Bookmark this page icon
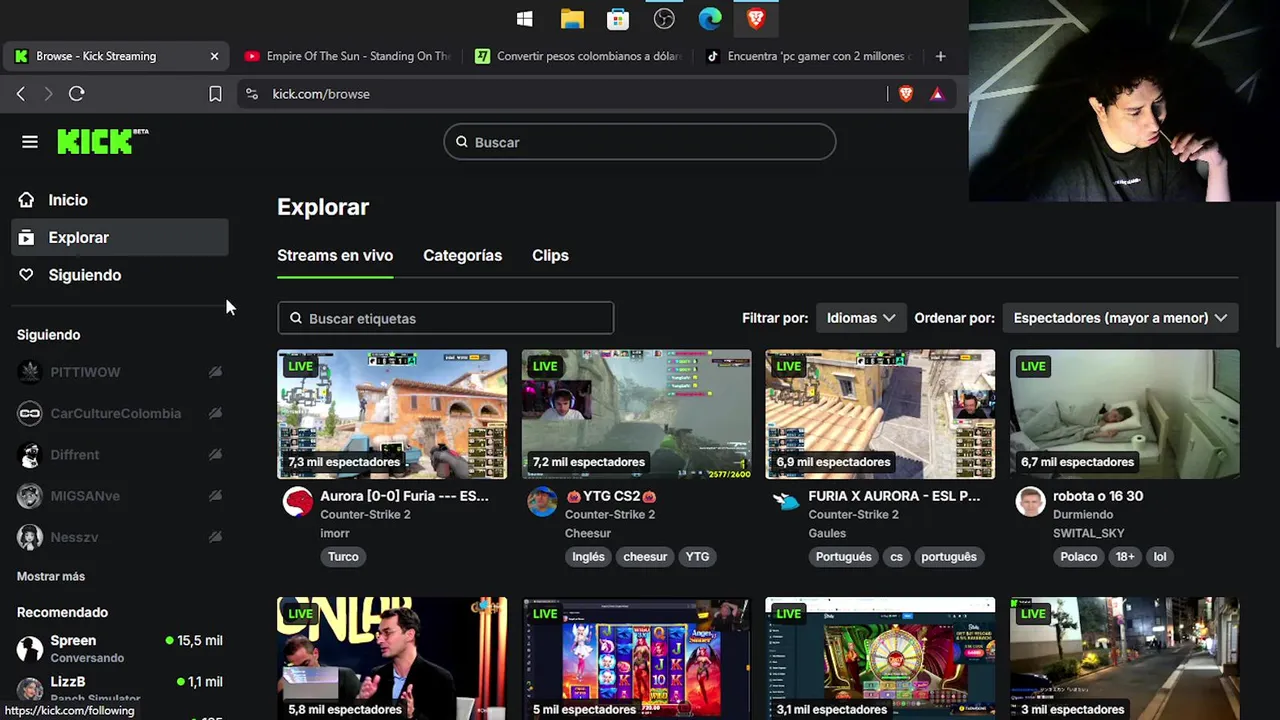The image size is (1280, 720). pyautogui.click(x=215, y=93)
